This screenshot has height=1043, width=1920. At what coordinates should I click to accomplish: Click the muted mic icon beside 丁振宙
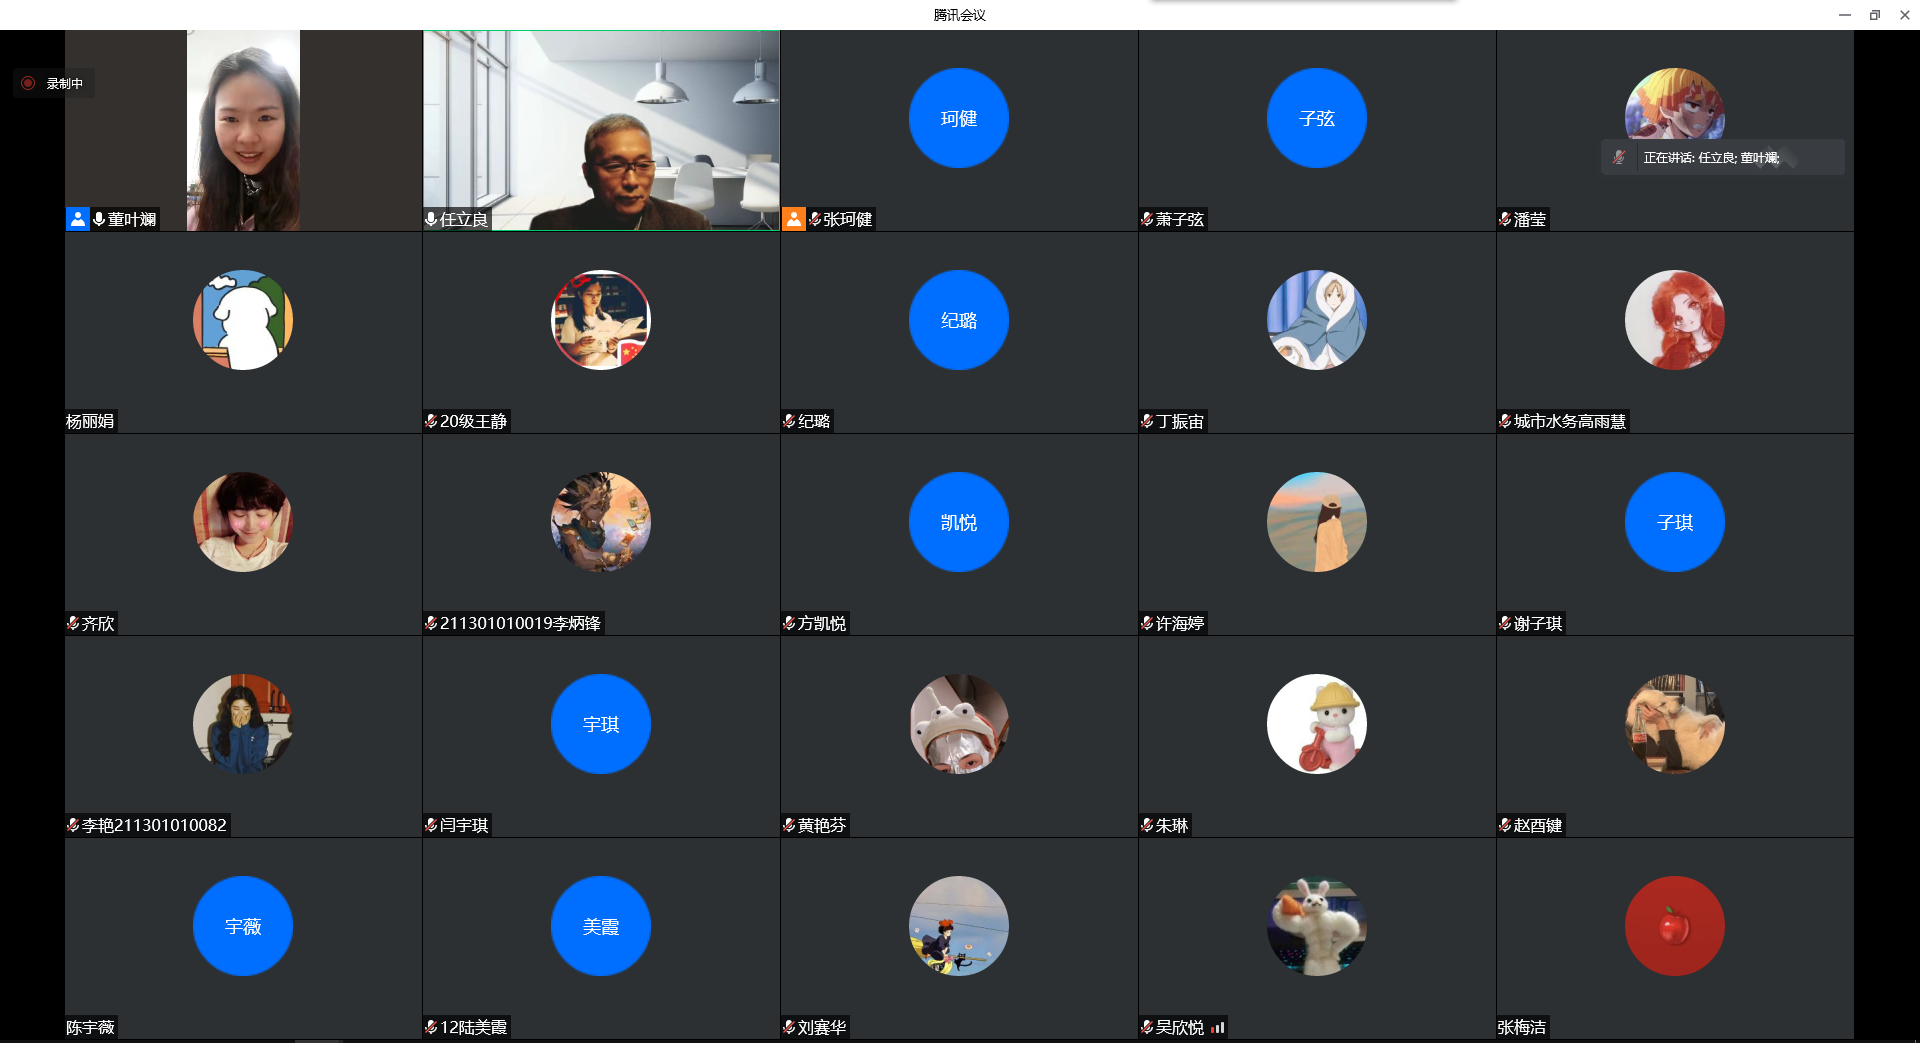[1147, 421]
